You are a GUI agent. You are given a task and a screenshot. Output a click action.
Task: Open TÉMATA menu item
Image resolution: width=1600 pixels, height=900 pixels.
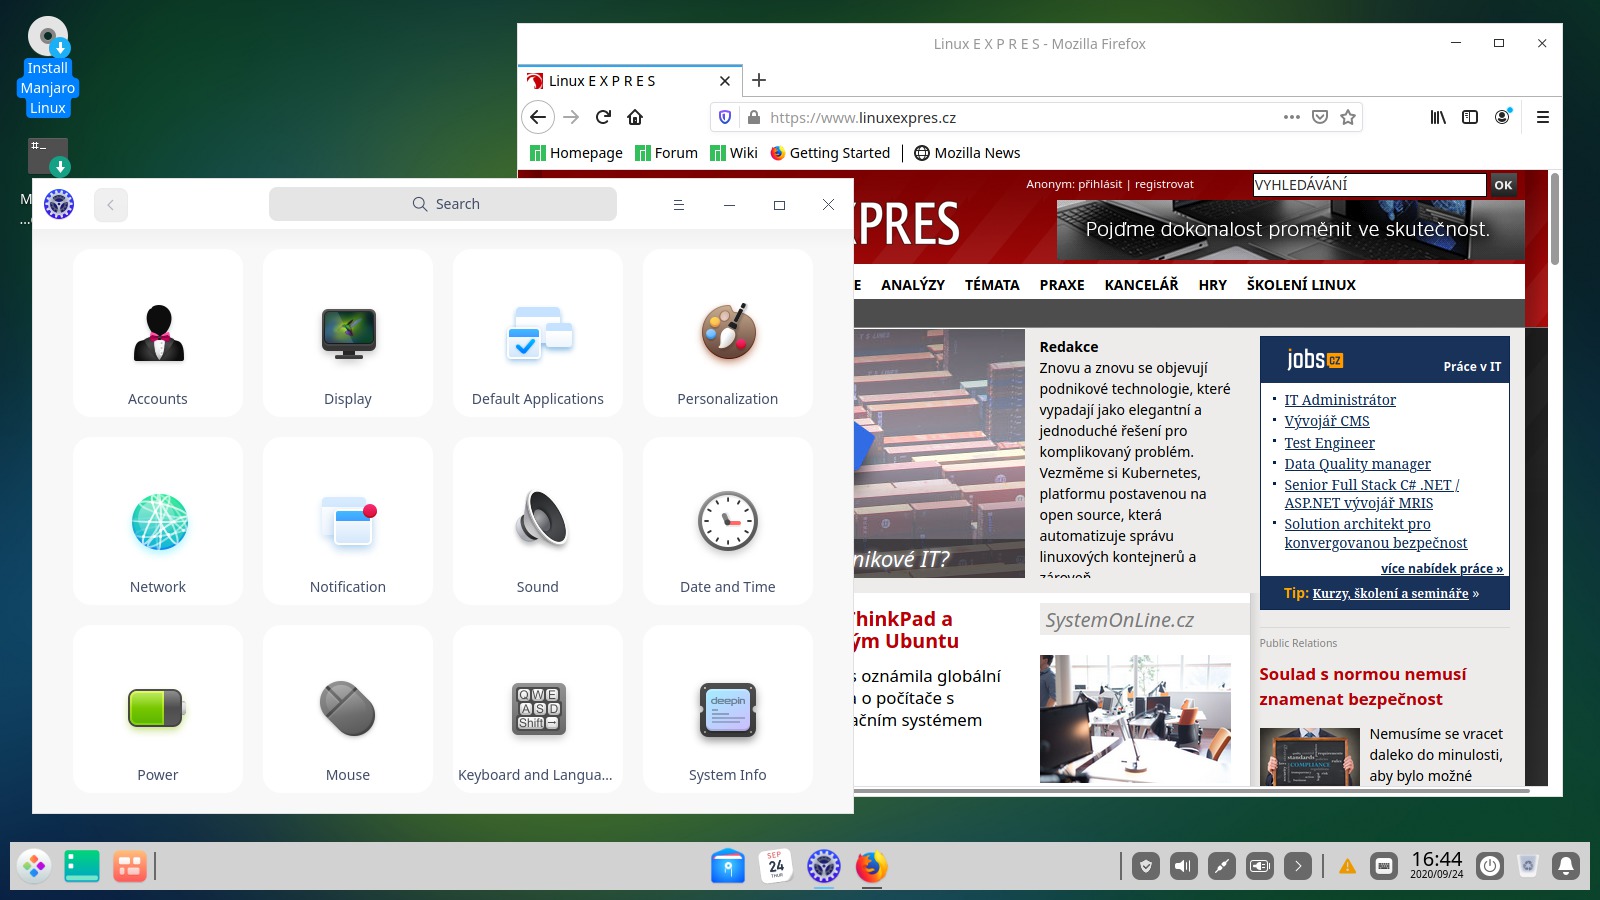[x=992, y=285]
